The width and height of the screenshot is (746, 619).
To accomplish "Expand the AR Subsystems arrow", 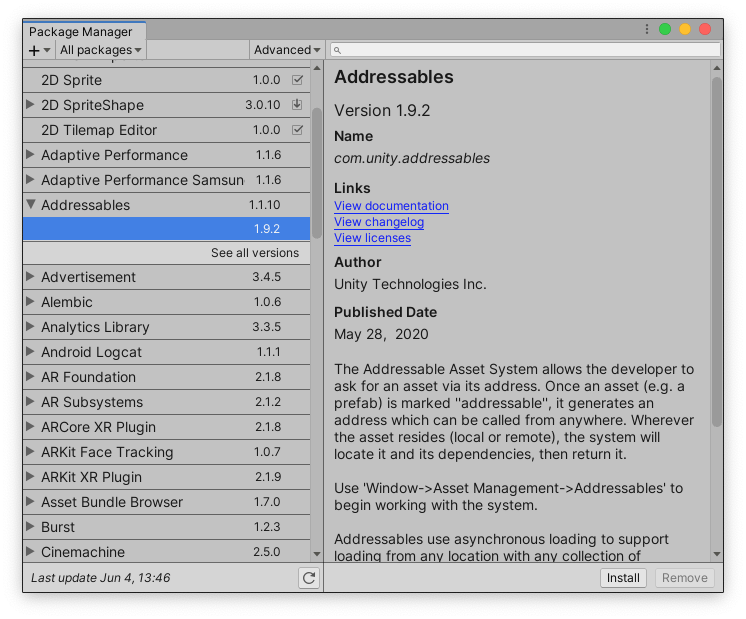I will [30, 401].
